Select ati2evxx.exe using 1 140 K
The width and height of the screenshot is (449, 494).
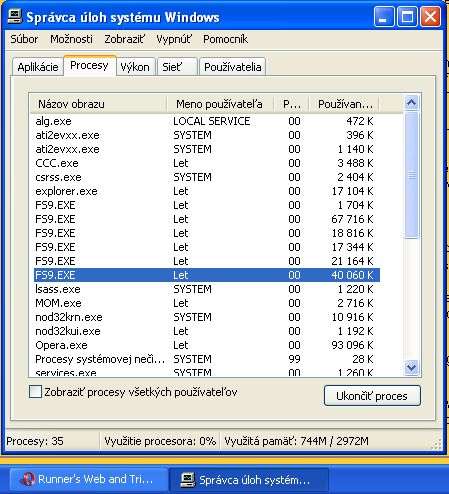pos(207,149)
